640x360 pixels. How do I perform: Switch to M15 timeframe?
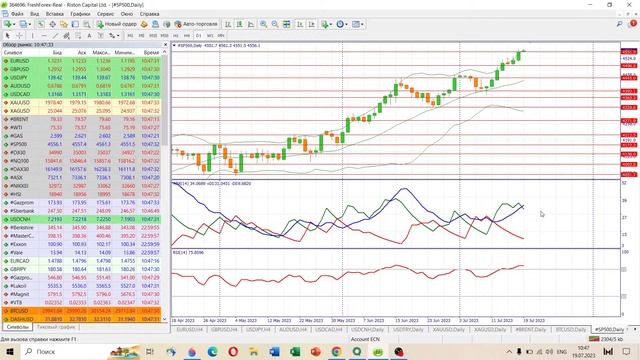tap(153, 36)
